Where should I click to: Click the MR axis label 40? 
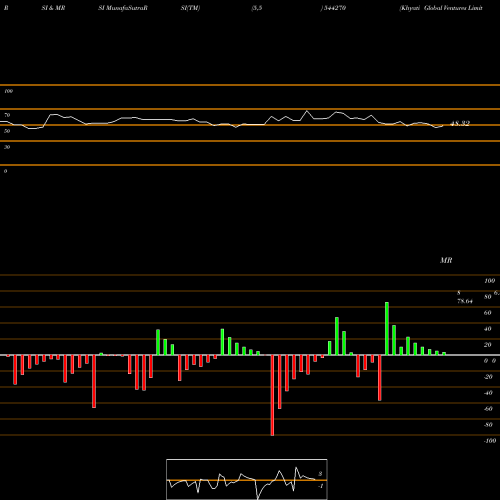[488, 329]
